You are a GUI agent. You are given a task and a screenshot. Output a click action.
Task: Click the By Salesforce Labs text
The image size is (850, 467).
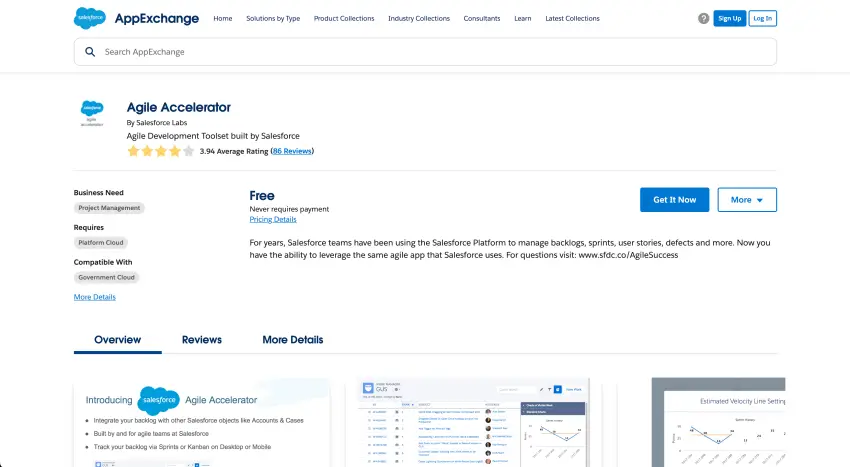click(157, 123)
